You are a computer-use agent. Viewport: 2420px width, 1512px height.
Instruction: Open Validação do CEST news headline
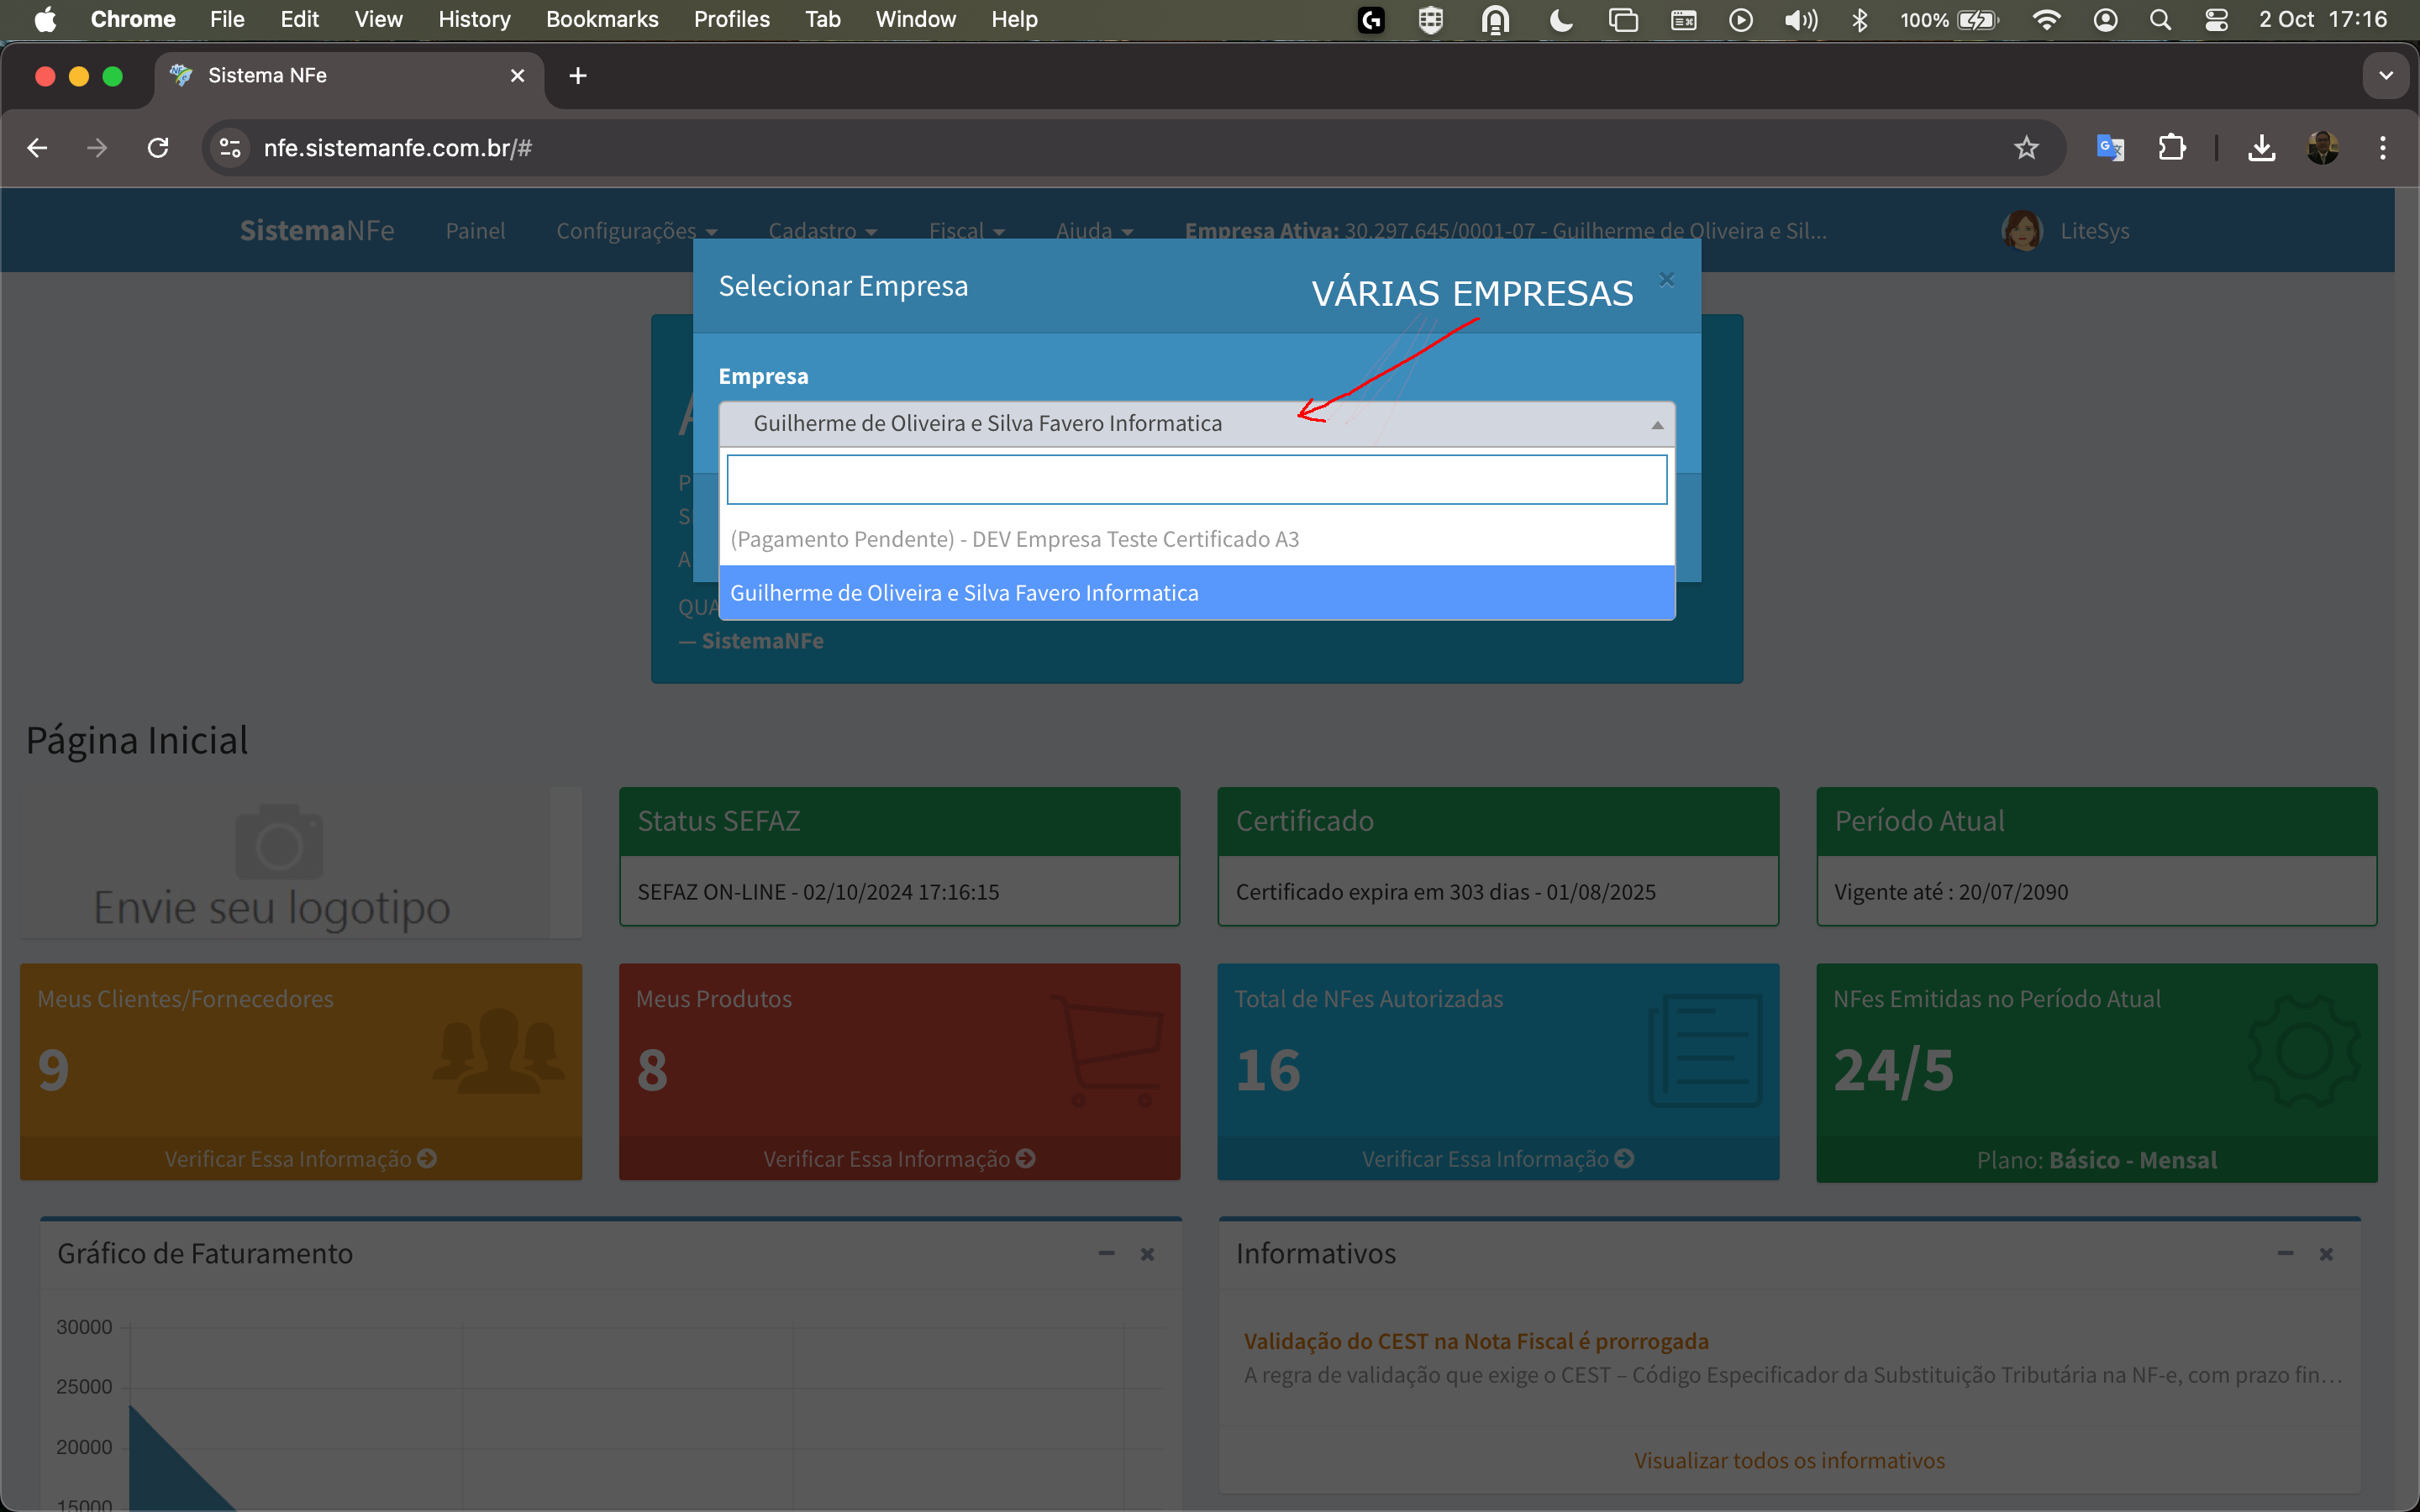click(1476, 1341)
